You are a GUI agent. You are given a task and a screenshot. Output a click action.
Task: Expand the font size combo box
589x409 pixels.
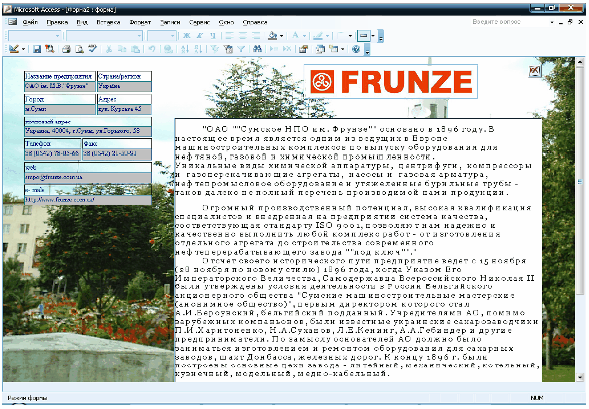[x=173, y=36]
